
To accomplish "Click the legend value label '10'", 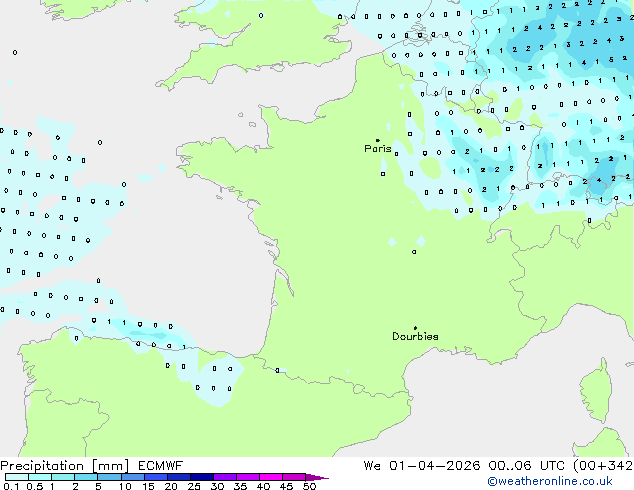I will tap(125, 486).
